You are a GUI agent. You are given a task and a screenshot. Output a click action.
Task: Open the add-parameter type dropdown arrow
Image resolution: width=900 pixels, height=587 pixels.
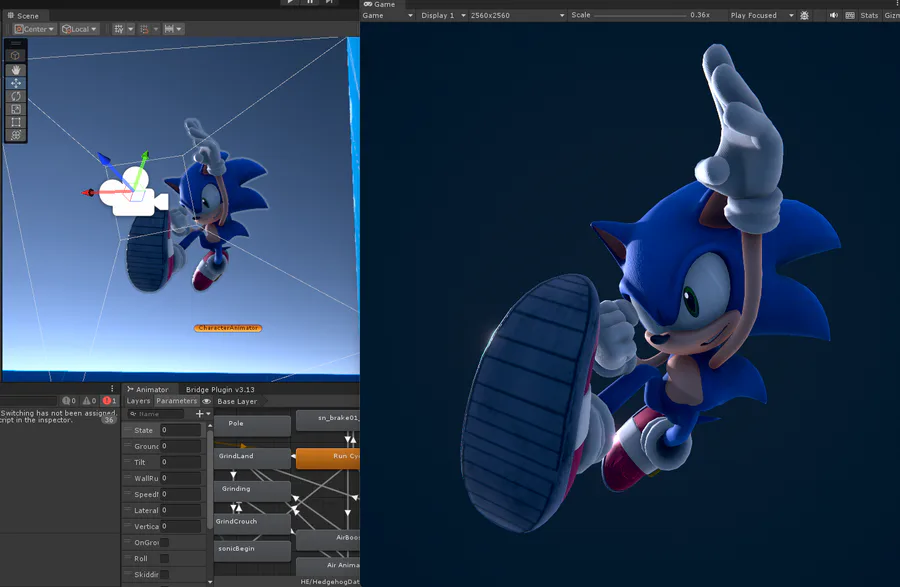tap(208, 414)
